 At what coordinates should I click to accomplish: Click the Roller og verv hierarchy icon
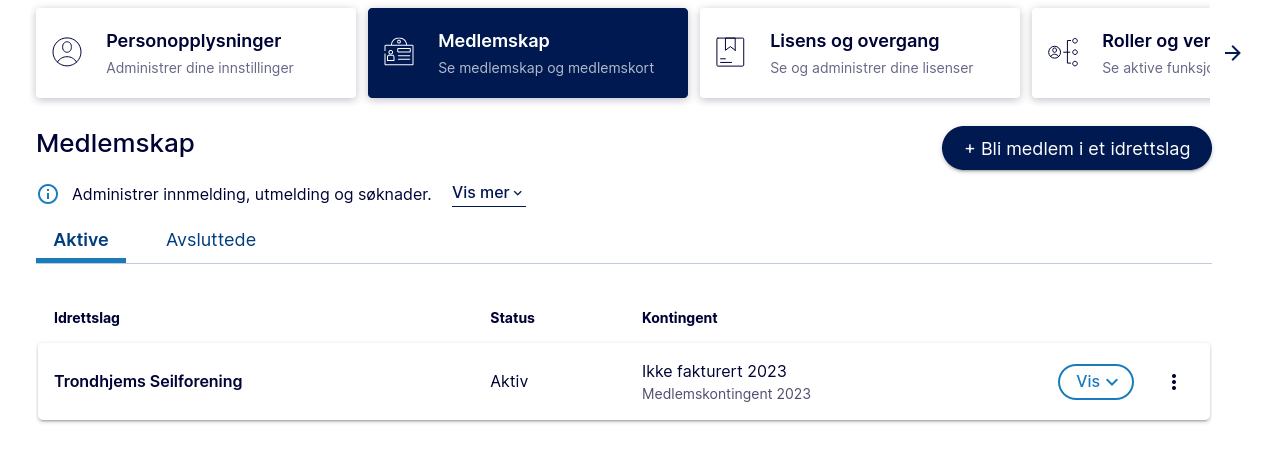coord(1062,52)
